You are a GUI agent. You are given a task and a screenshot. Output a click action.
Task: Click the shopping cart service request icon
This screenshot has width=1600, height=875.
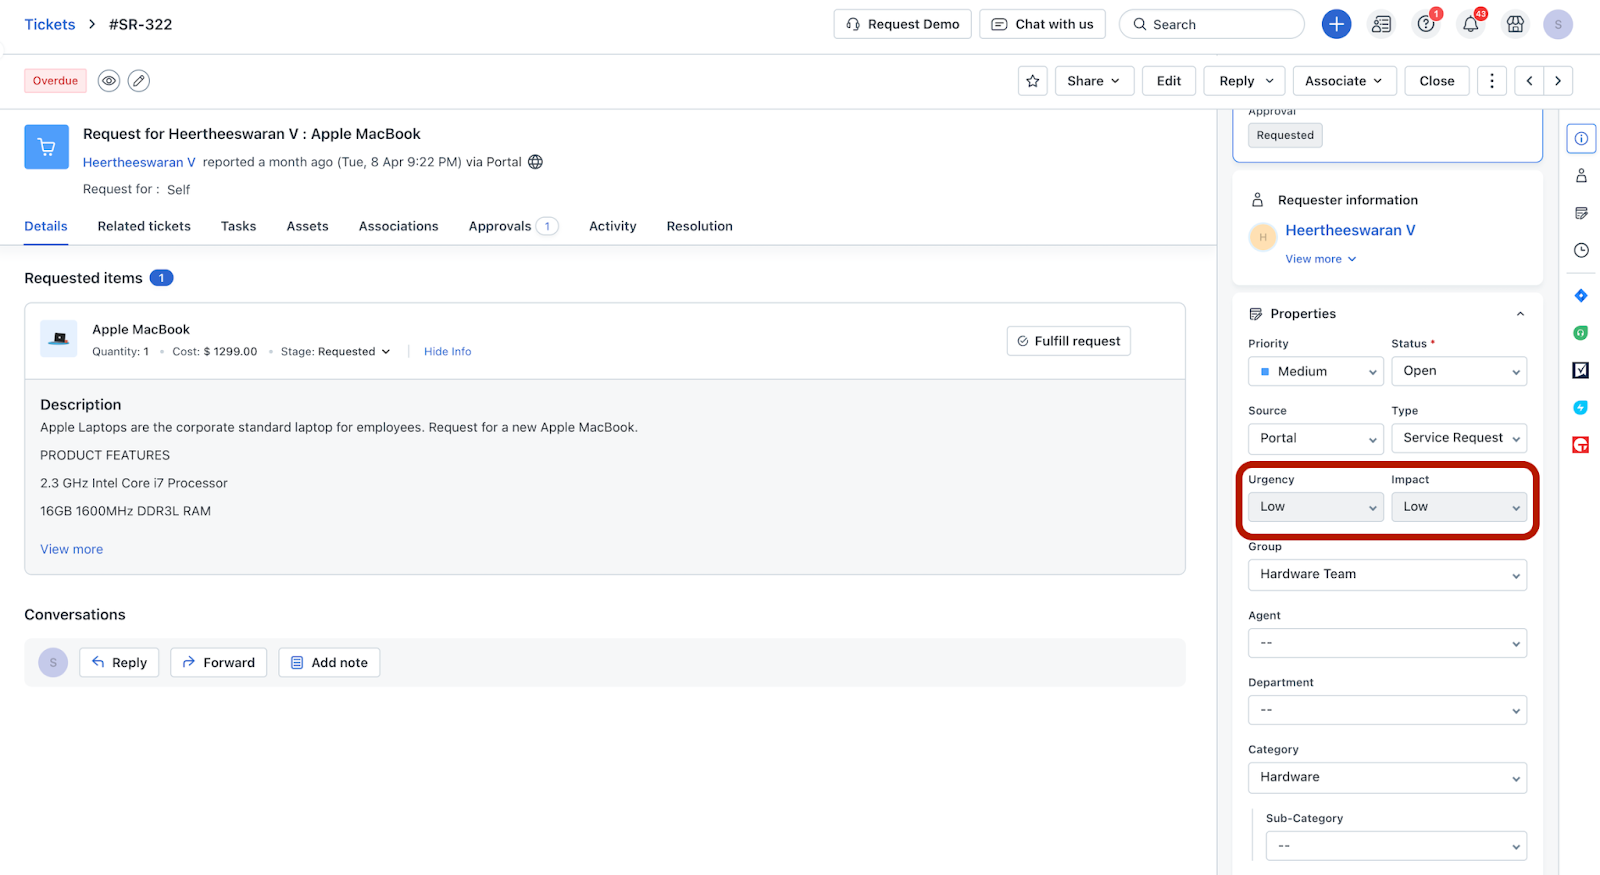pyautogui.click(x=47, y=147)
